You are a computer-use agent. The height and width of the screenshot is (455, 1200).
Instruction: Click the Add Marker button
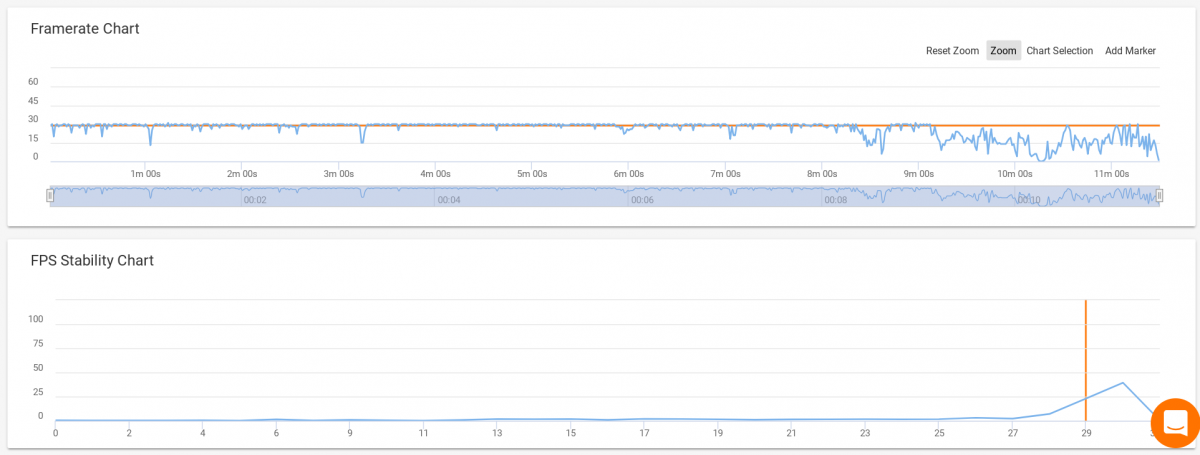click(1130, 51)
